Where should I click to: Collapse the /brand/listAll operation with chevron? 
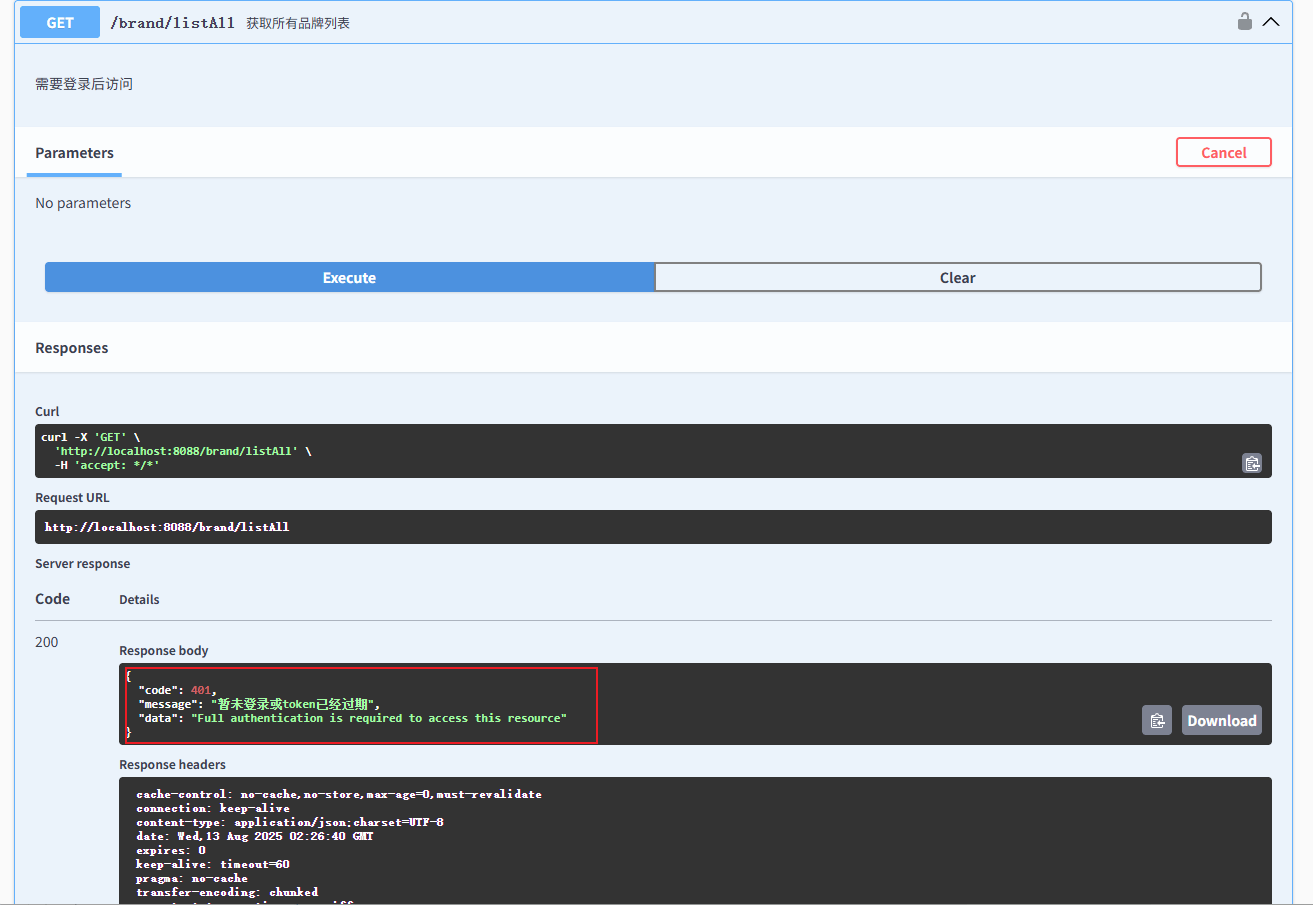click(x=1271, y=22)
